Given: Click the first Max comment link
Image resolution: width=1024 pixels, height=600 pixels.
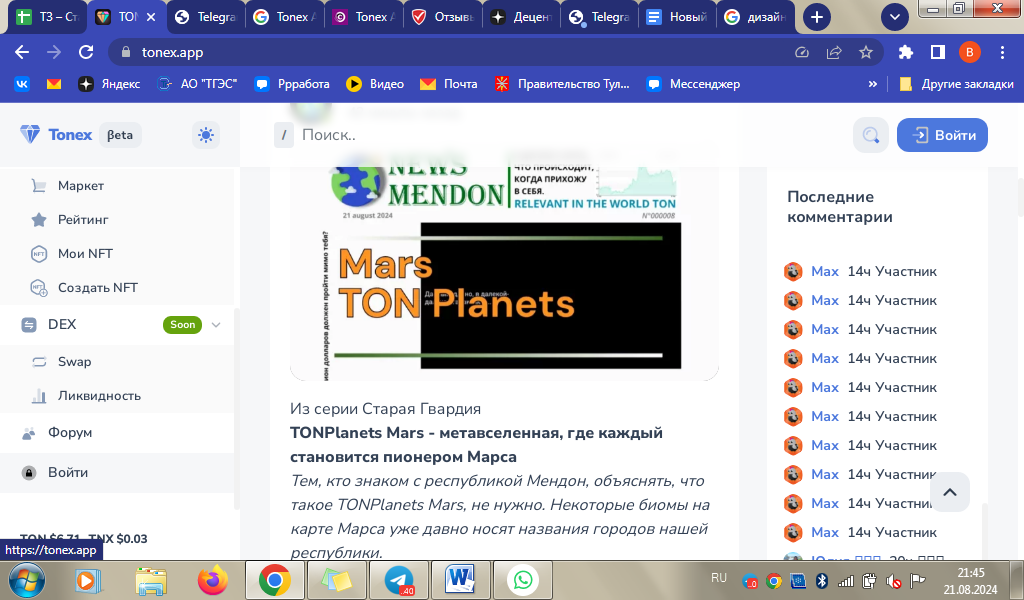Looking at the screenshot, I should coord(825,272).
